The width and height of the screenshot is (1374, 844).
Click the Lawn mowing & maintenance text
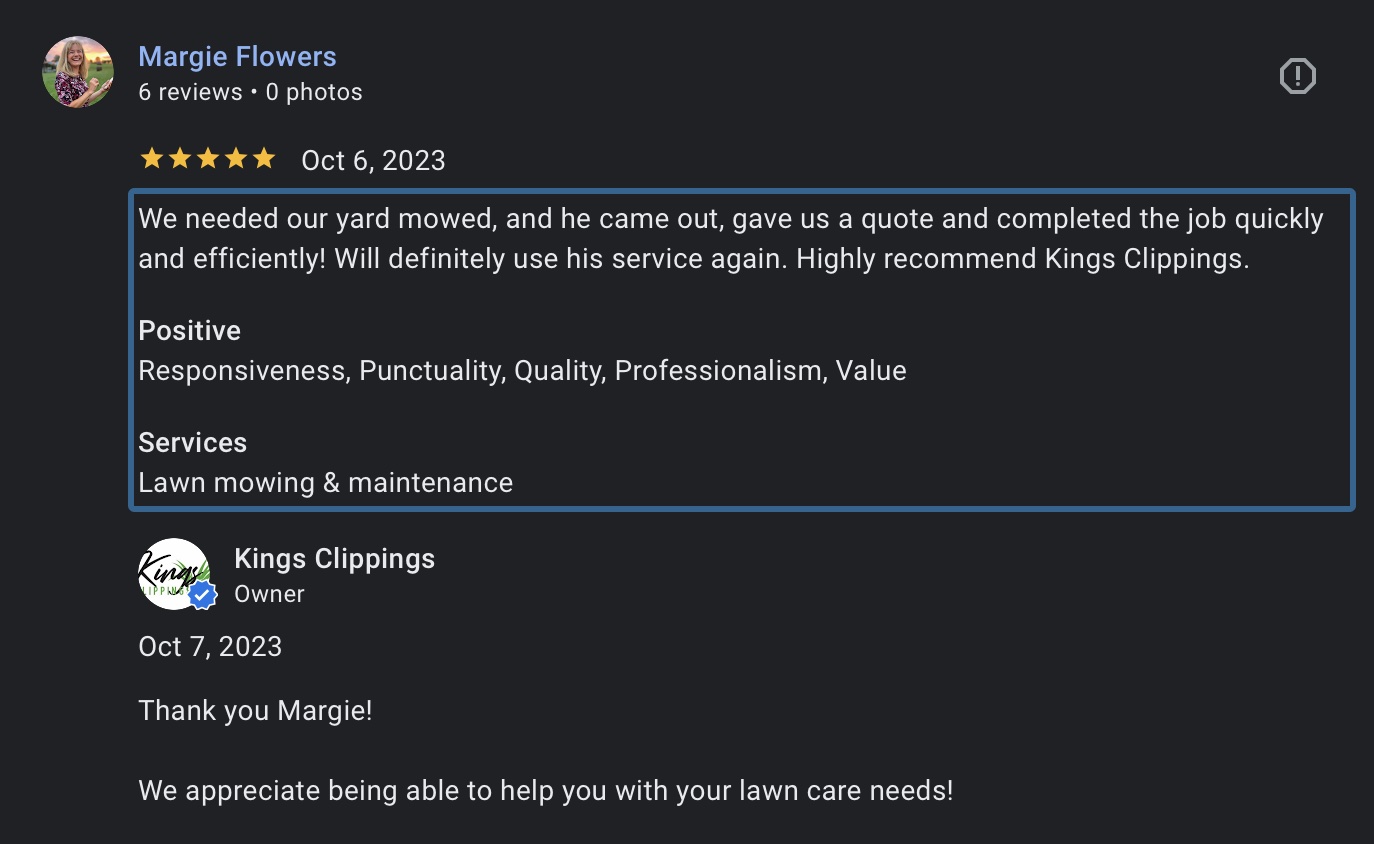point(325,482)
